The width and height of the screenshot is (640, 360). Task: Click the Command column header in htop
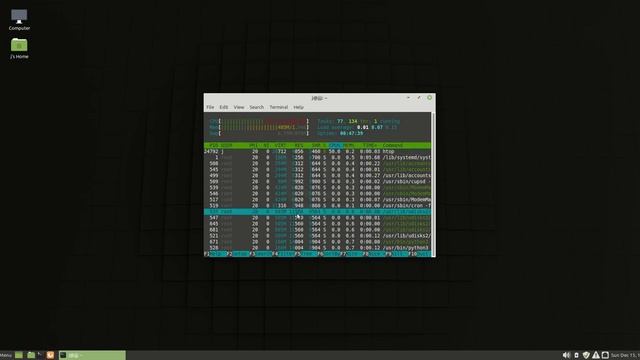pos(393,145)
